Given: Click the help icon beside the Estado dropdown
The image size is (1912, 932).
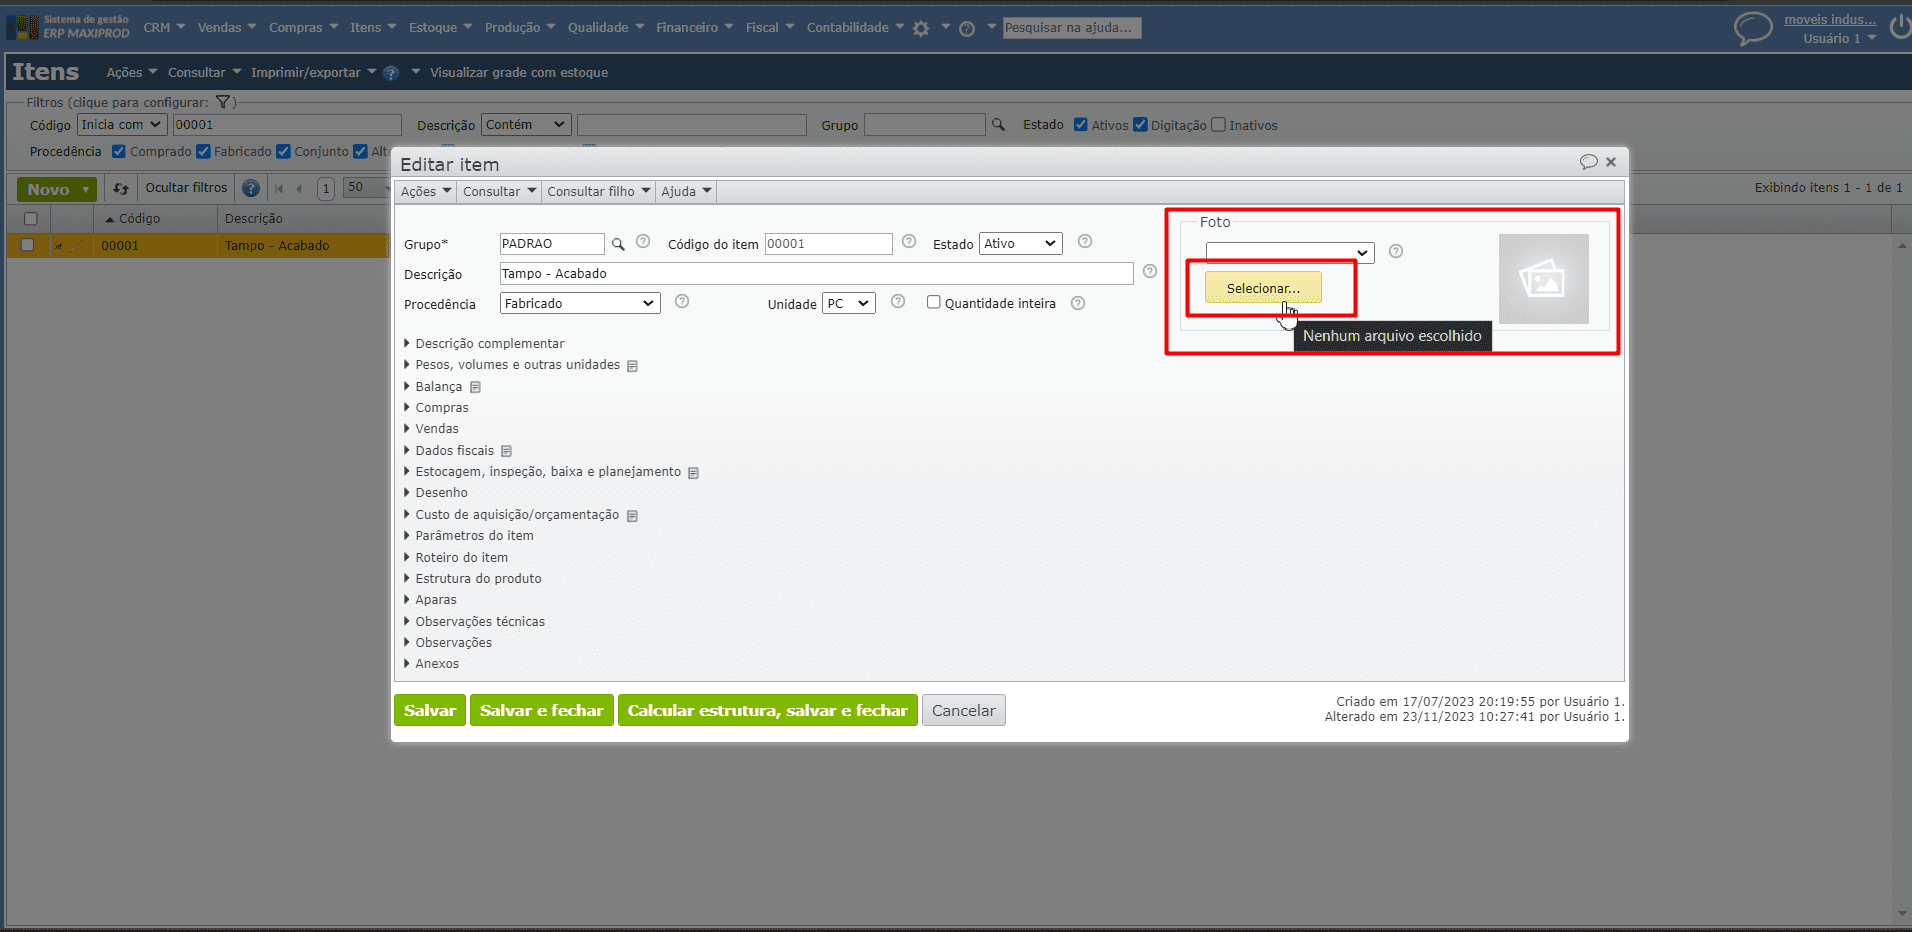Looking at the screenshot, I should (1085, 242).
